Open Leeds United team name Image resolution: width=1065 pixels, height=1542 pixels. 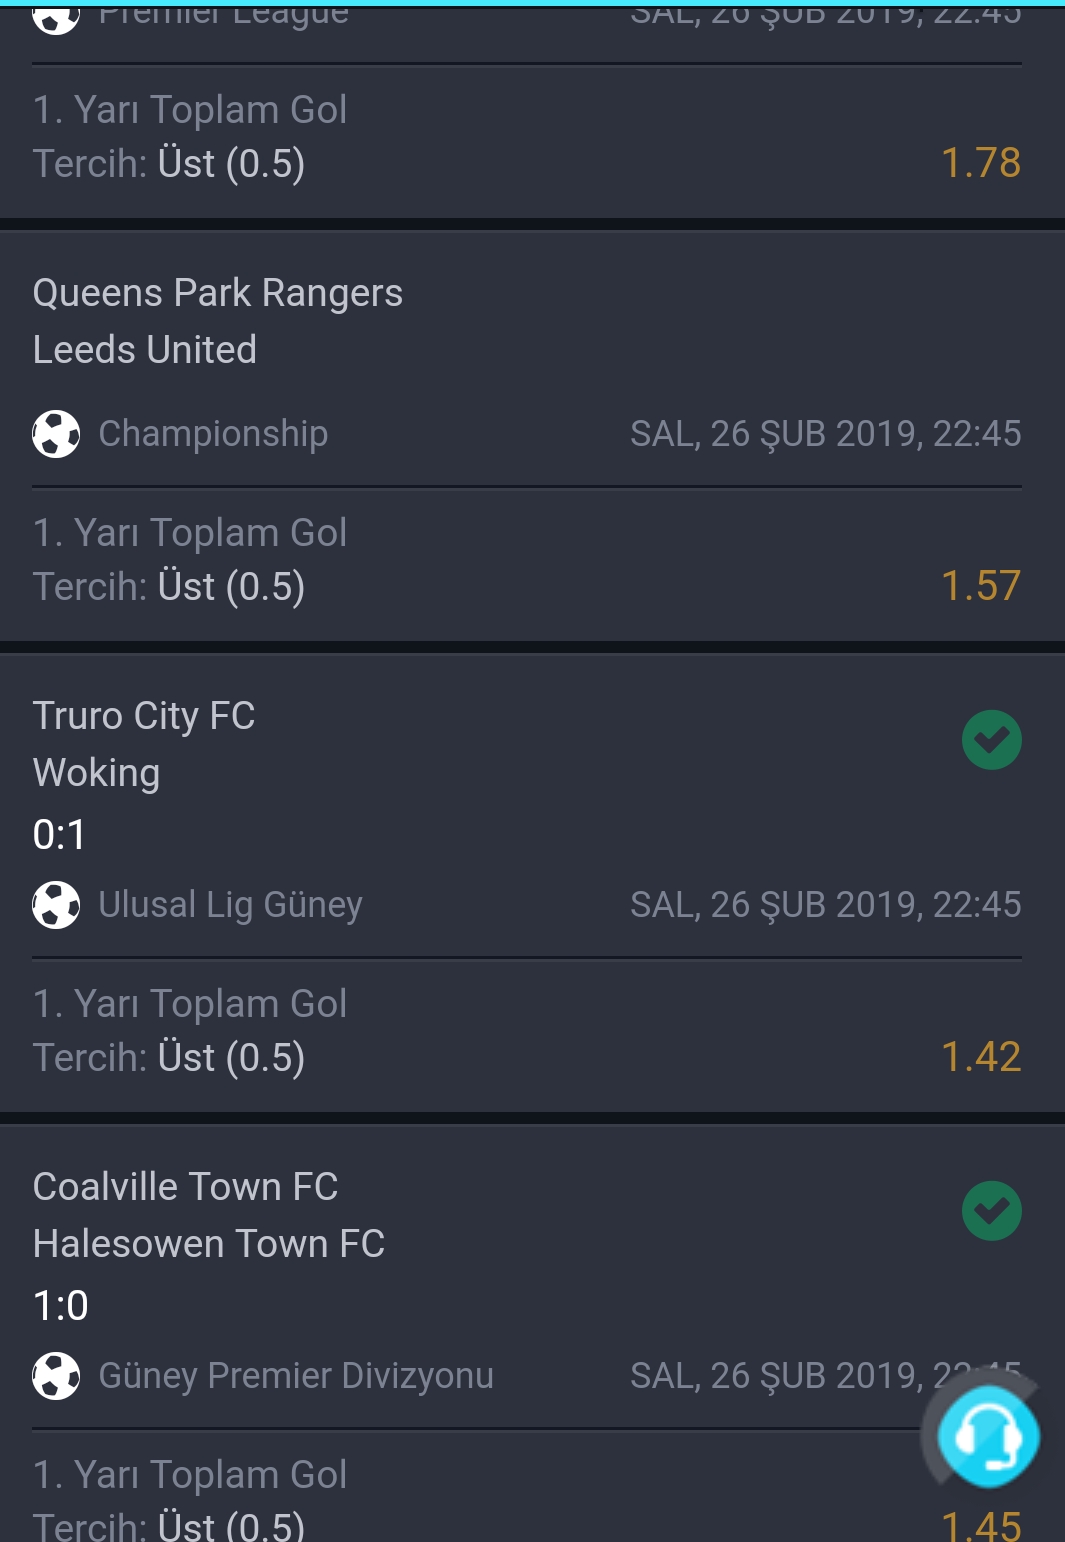[144, 350]
